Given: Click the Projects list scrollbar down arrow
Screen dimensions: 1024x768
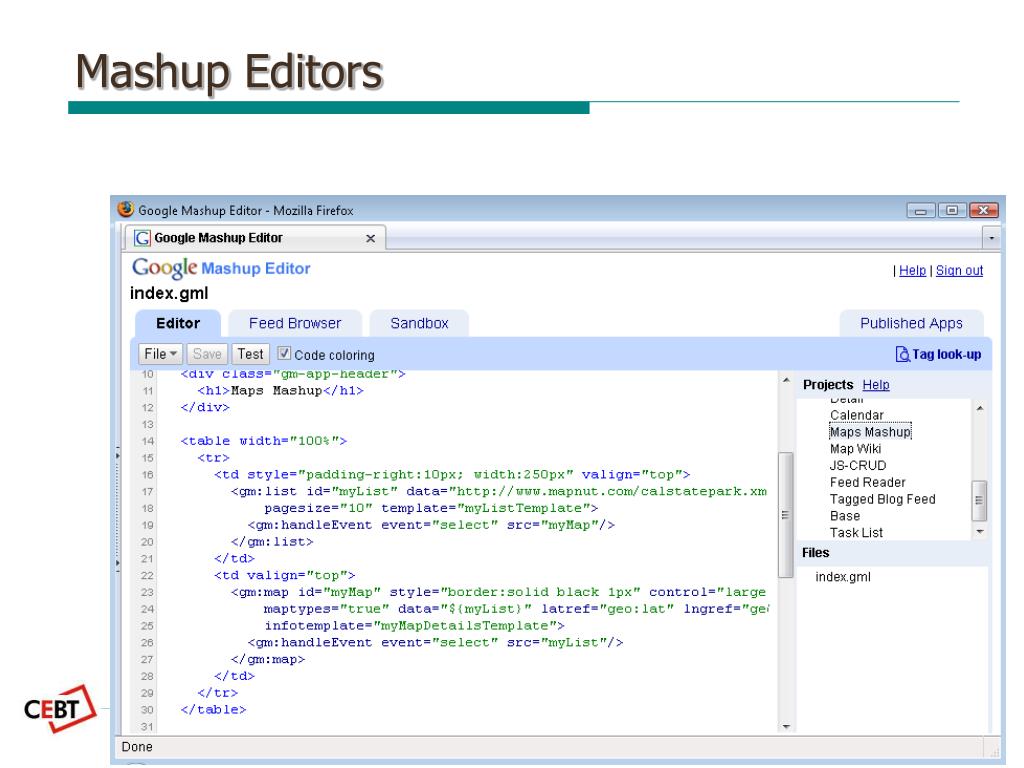Looking at the screenshot, I should coord(979,532).
